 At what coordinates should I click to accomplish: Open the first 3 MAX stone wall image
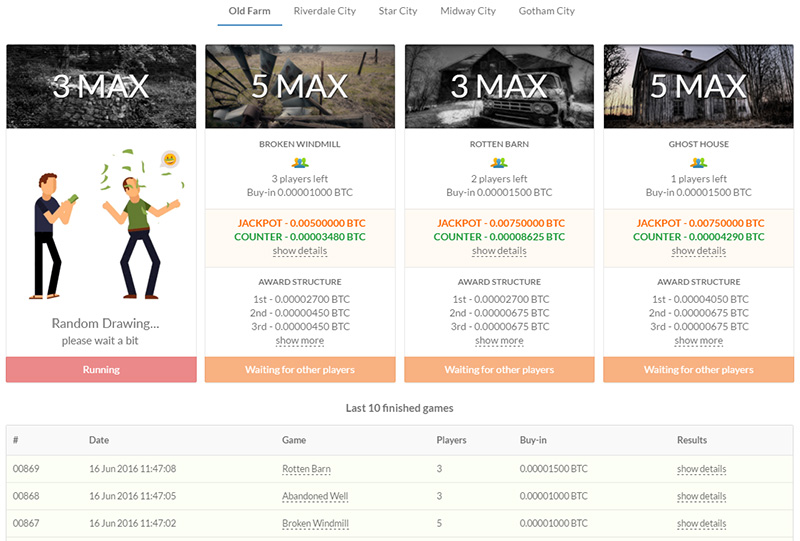pyautogui.click(x=101, y=86)
